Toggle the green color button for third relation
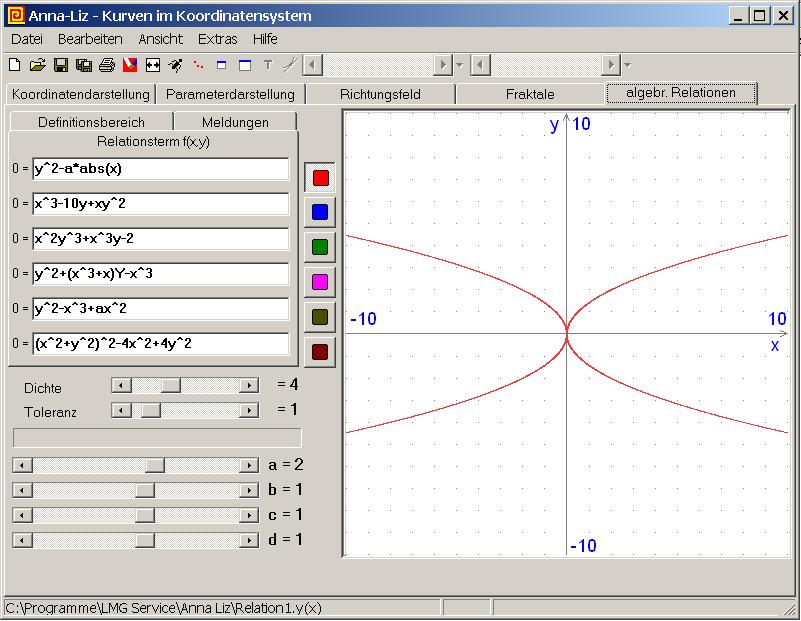Viewport: 801px width, 621px height. (x=320, y=247)
